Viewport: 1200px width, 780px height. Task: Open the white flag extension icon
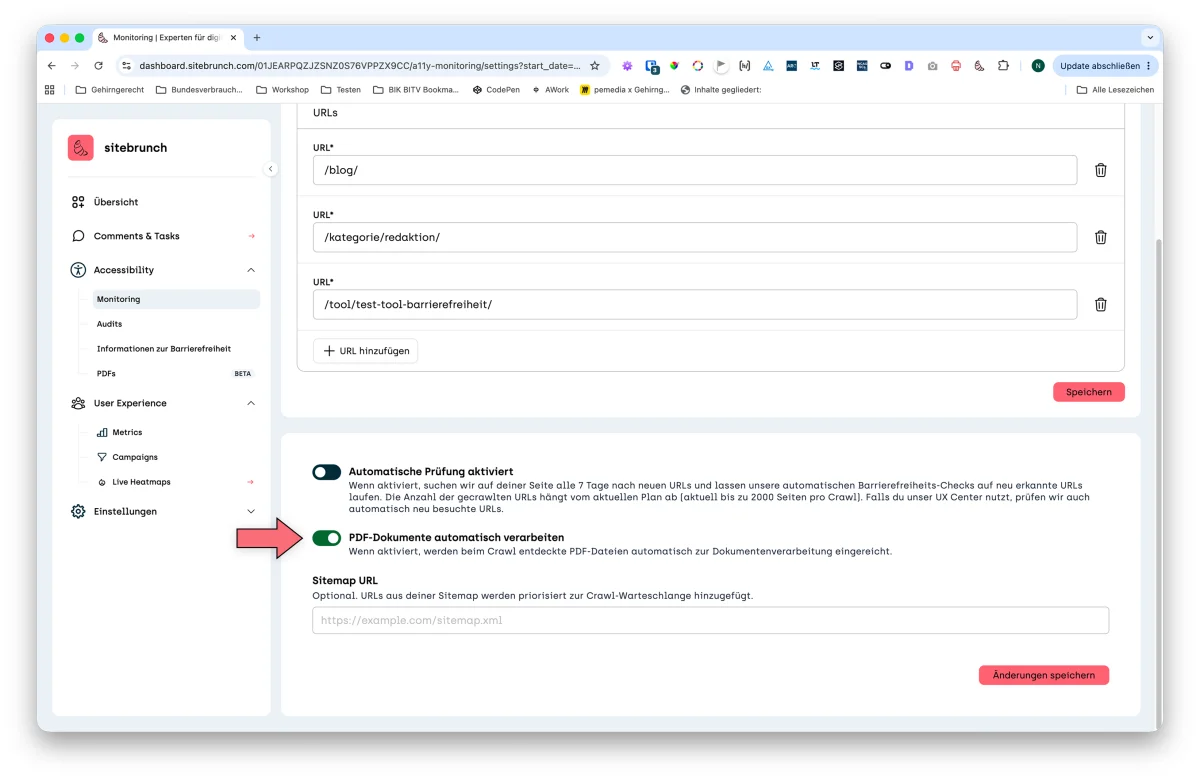point(721,66)
